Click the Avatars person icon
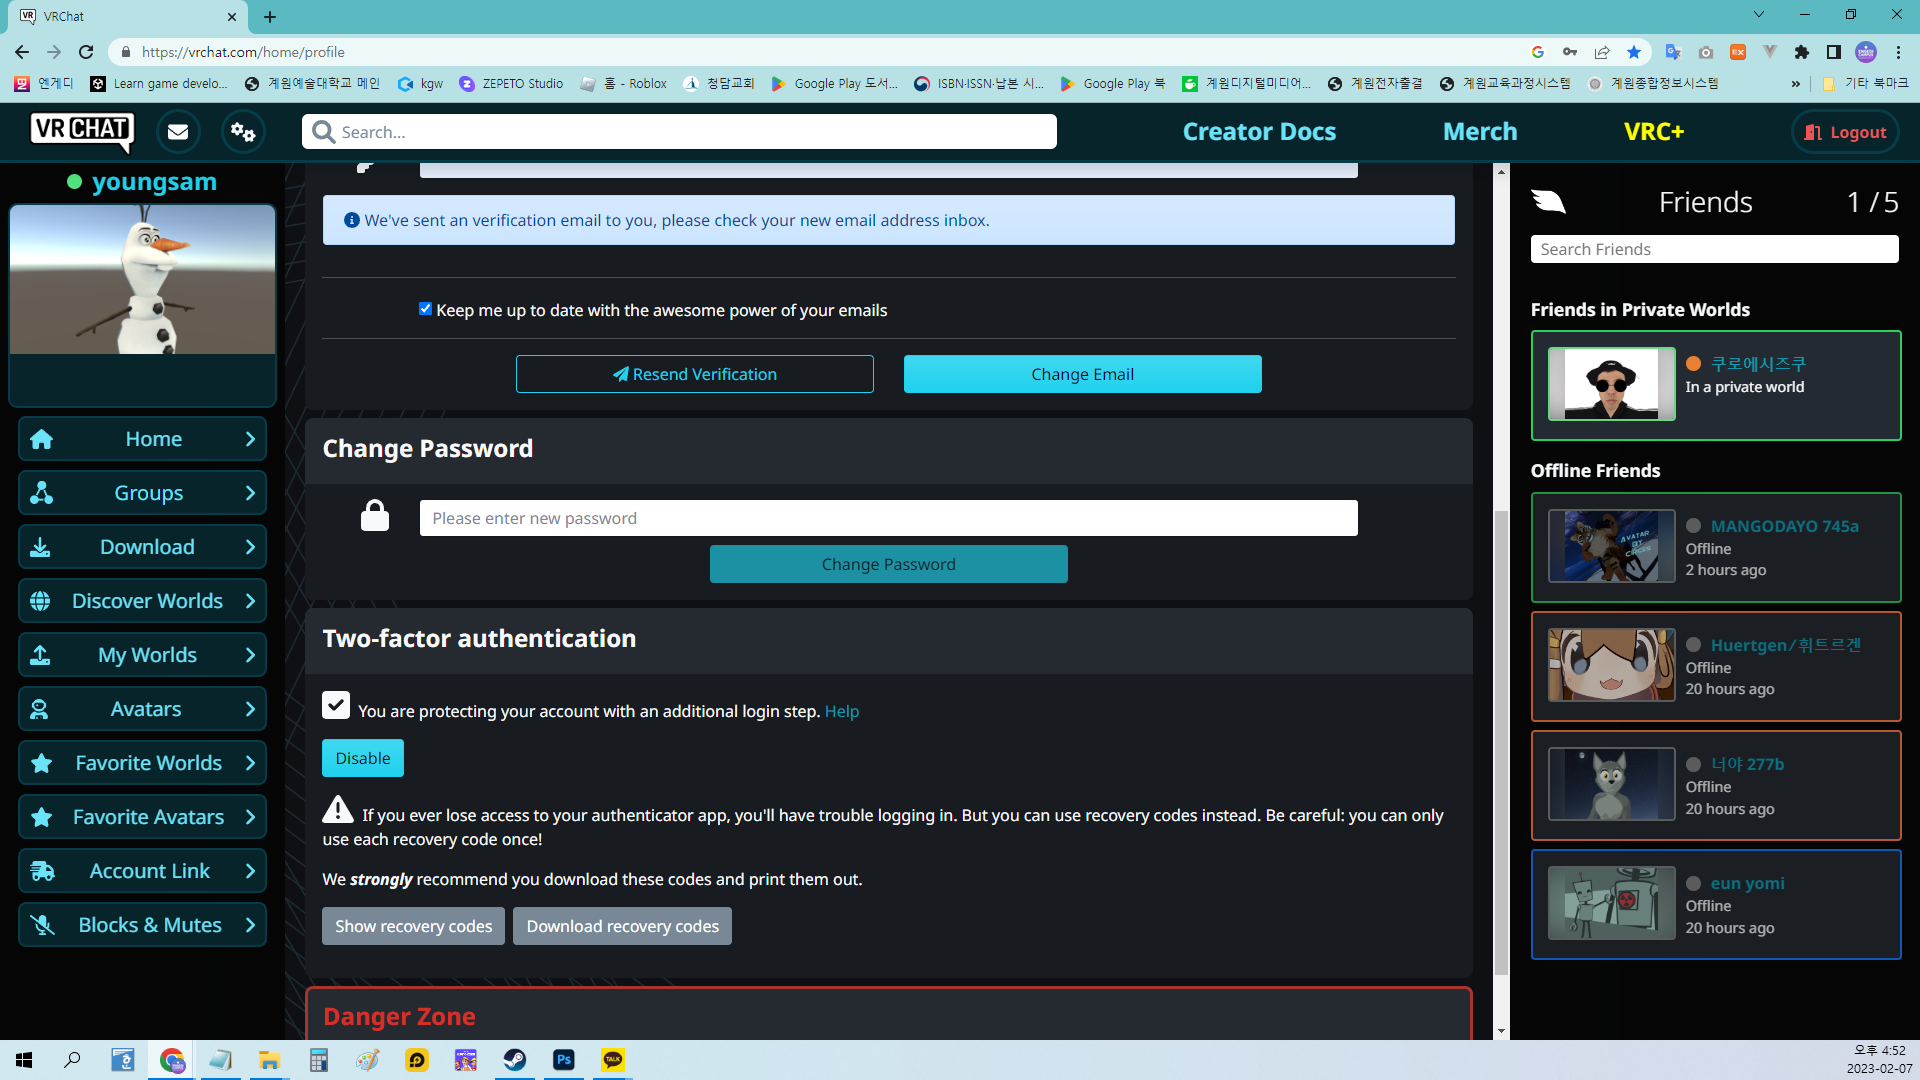 coord(39,709)
